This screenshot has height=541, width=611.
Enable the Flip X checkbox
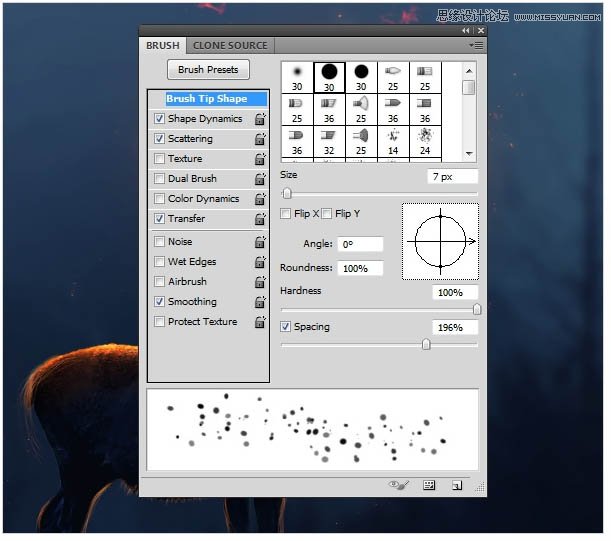(x=286, y=214)
